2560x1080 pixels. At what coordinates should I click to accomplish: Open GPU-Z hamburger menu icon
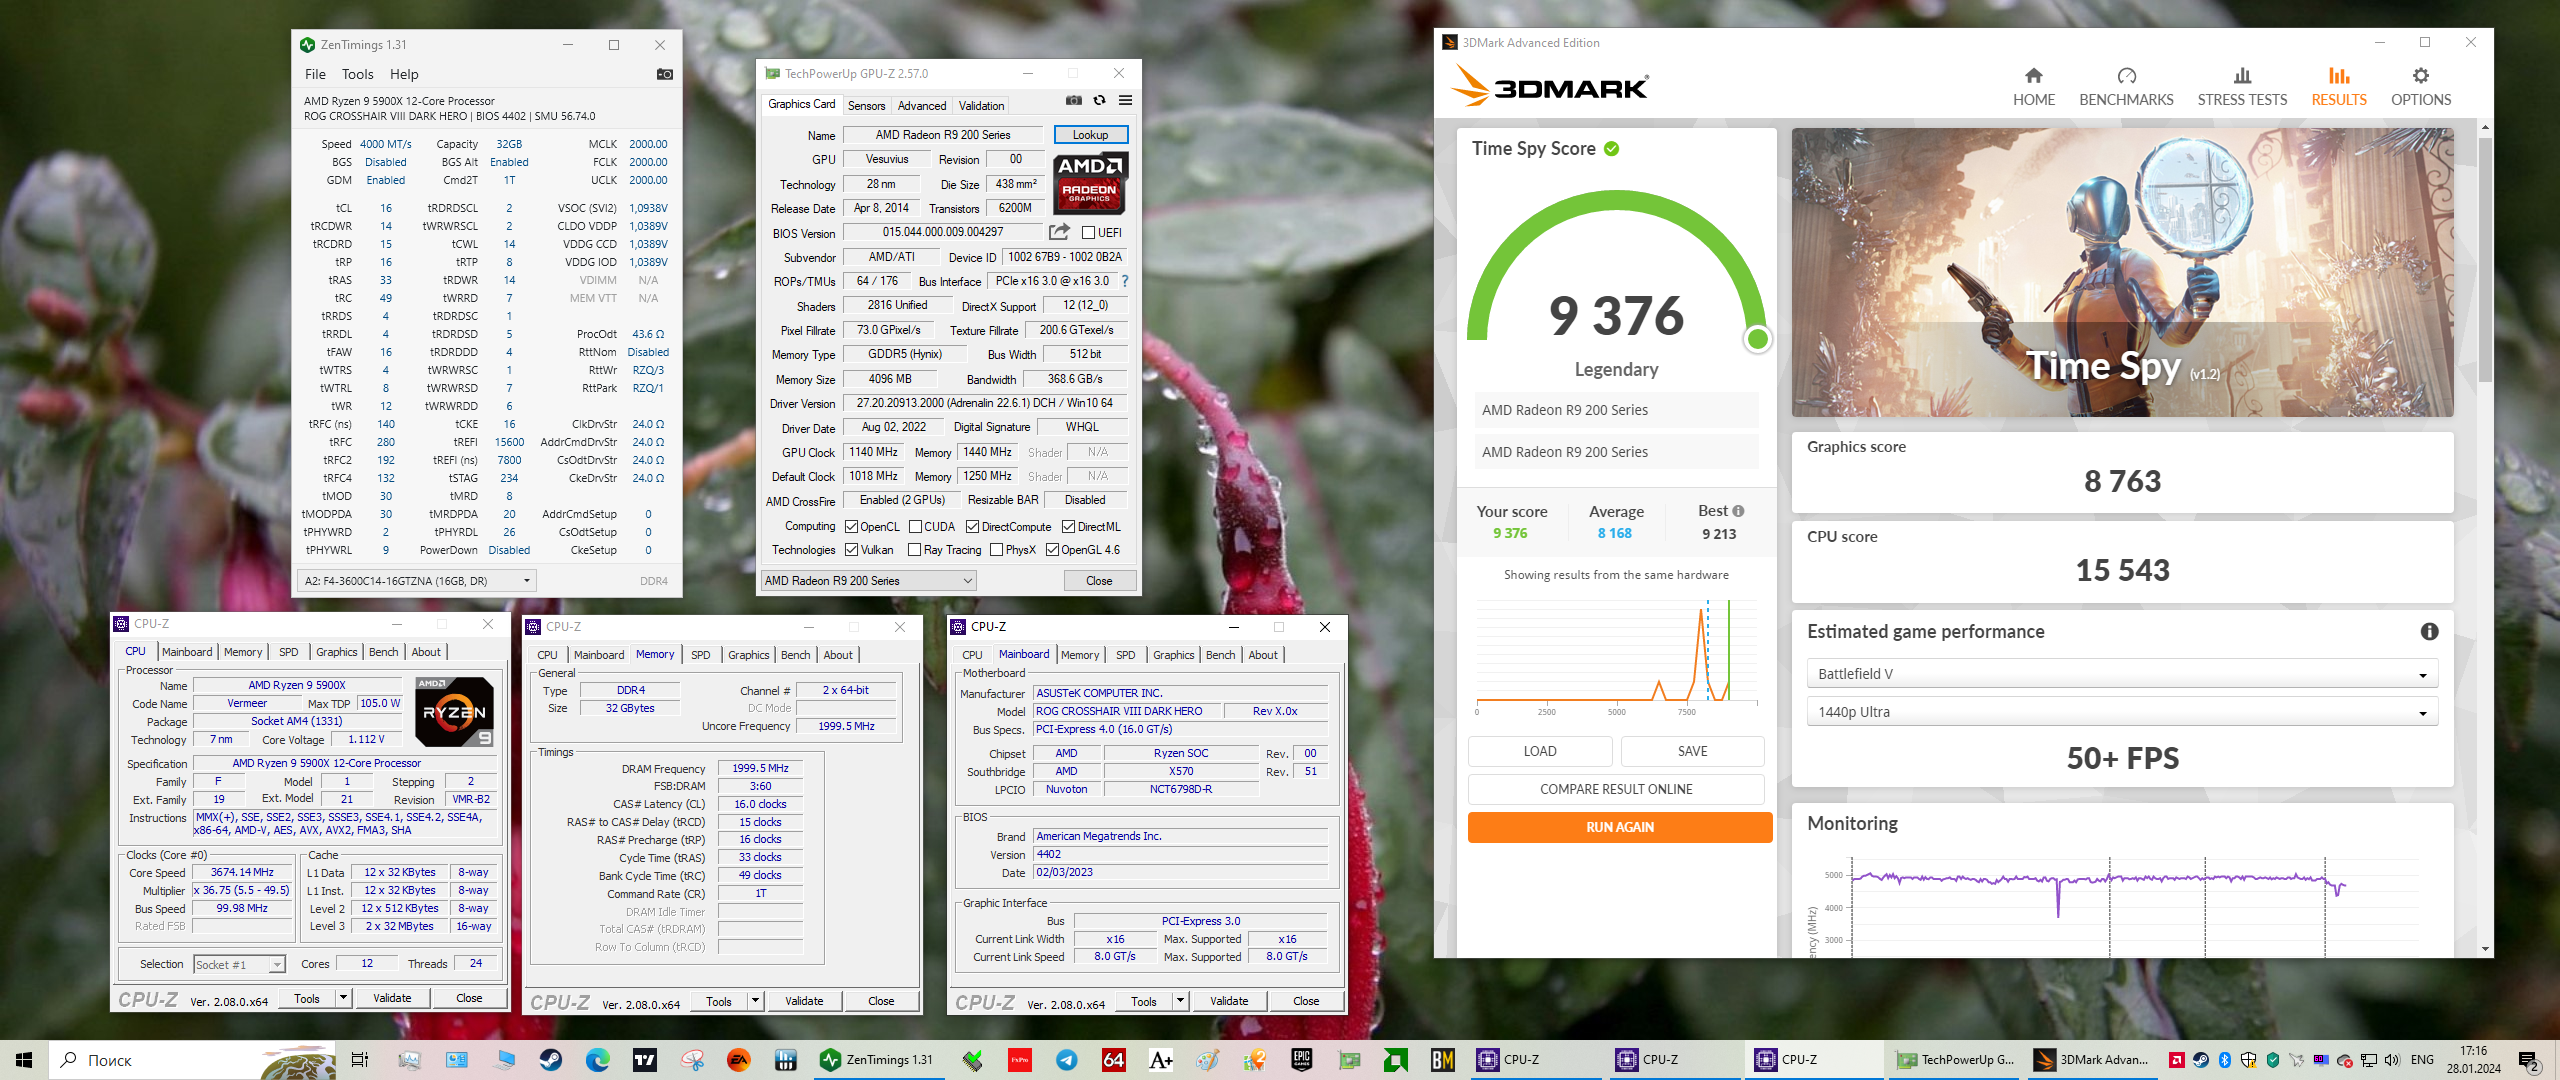(x=1125, y=100)
